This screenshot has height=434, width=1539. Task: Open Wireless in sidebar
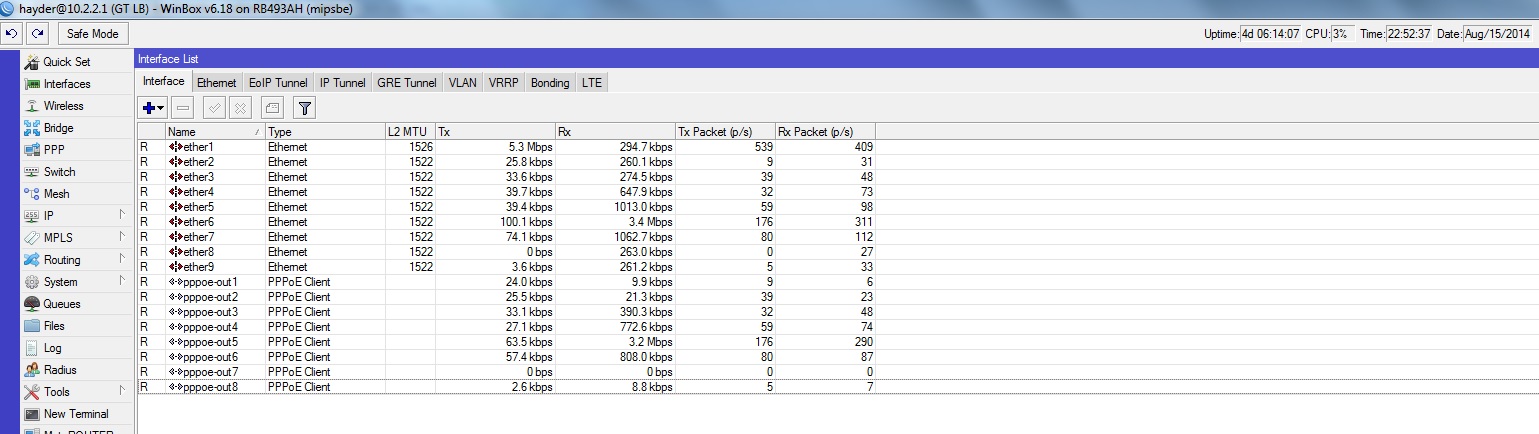click(78, 106)
